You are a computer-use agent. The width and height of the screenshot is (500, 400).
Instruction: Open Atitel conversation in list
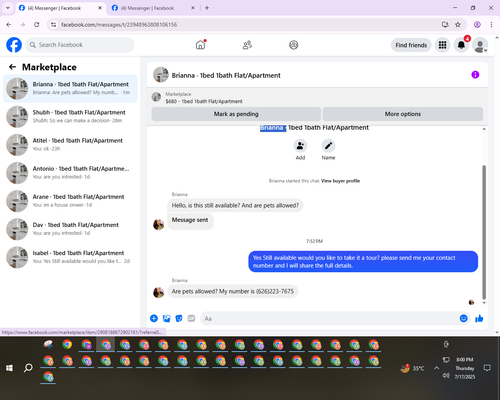tap(70, 145)
